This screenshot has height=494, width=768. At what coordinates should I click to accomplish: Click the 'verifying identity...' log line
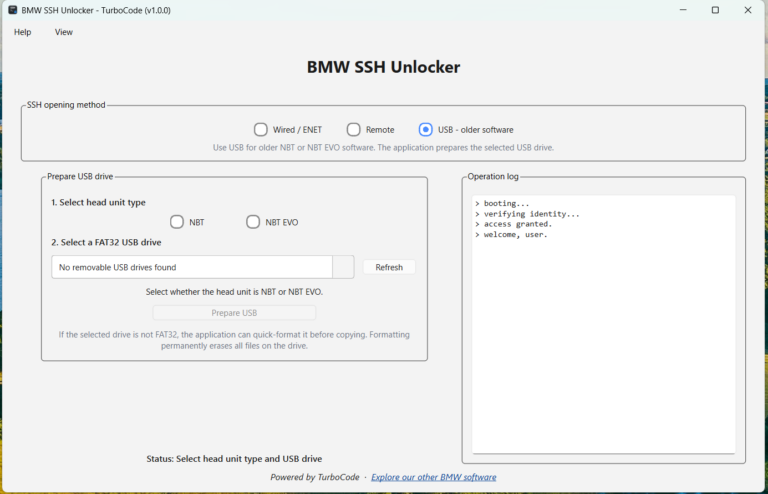(527, 214)
